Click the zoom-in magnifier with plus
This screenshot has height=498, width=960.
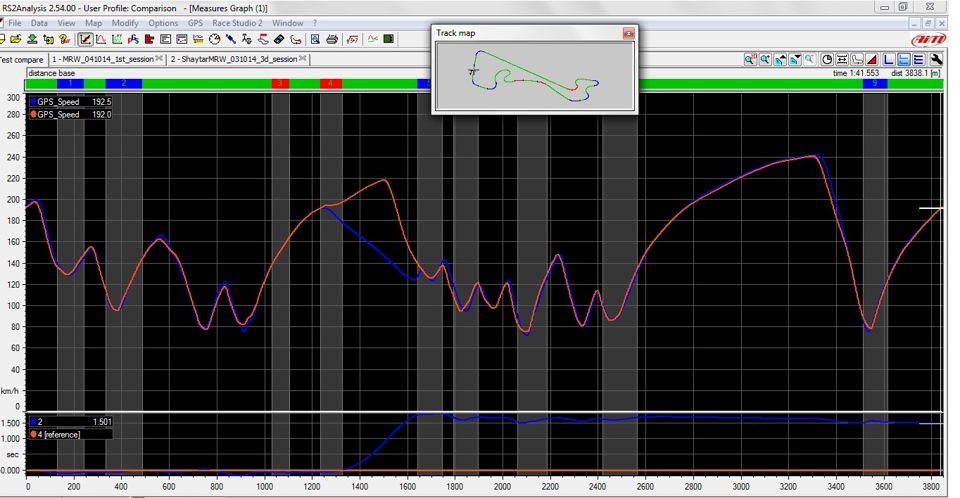(x=765, y=59)
